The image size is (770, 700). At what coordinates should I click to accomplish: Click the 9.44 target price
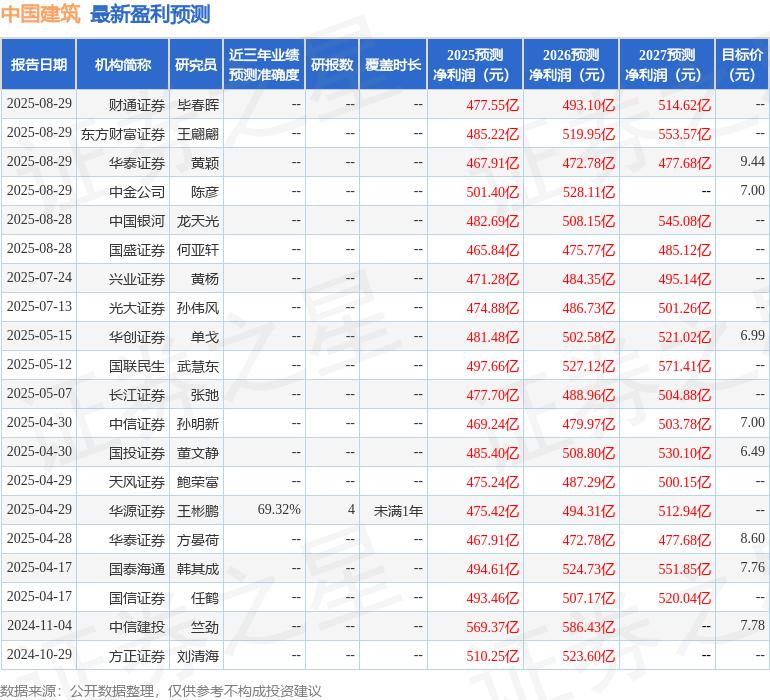coord(752,161)
